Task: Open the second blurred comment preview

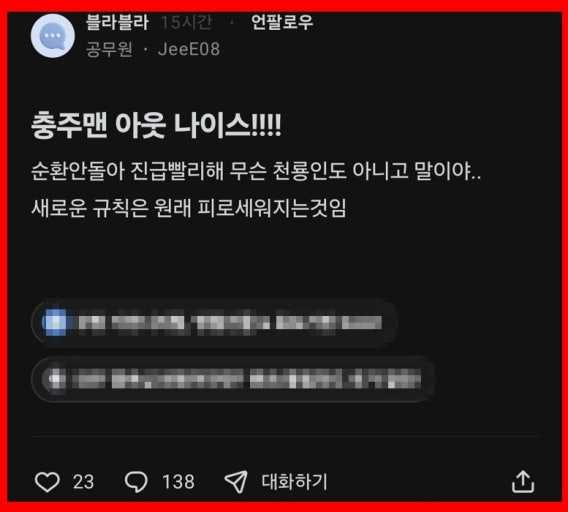Action: pos(233,379)
